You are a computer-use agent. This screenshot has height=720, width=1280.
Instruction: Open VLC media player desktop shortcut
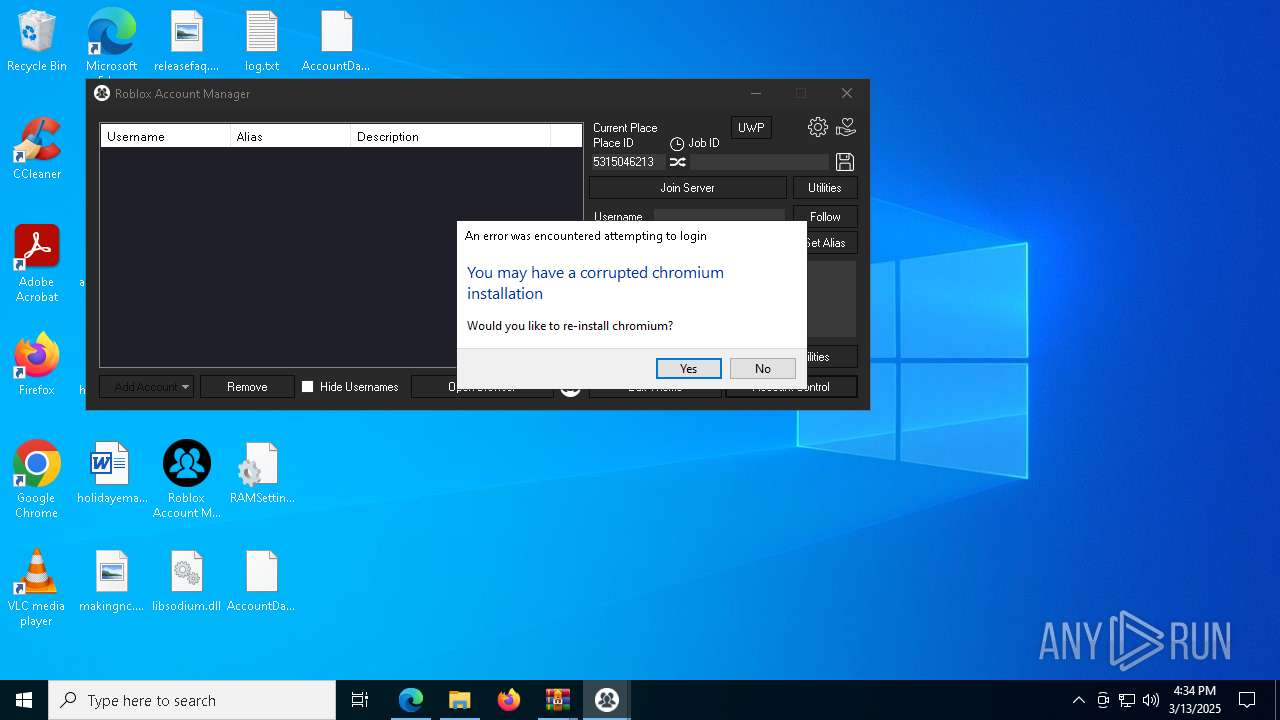37,588
